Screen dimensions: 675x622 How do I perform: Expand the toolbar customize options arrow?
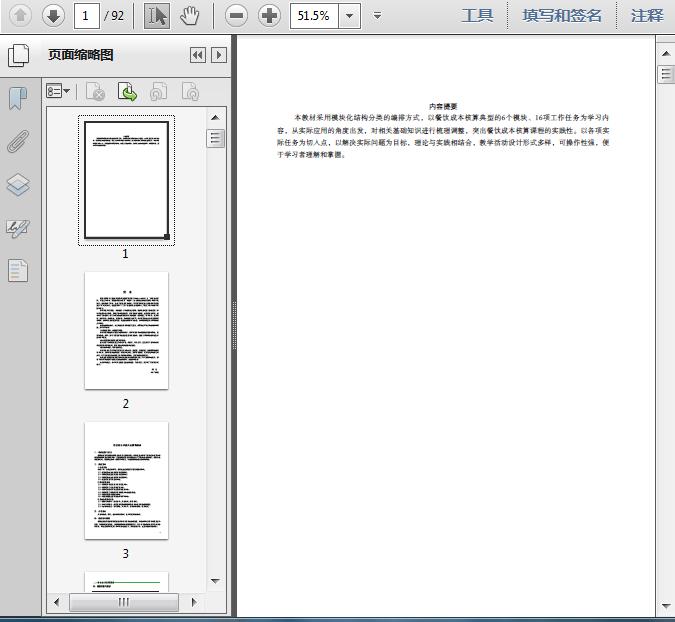(377, 16)
